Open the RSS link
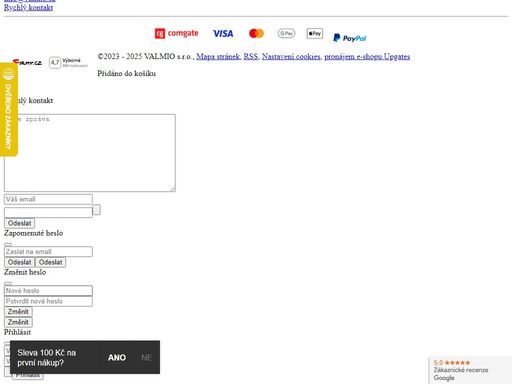Screen dimensions: 512x384 tap(251, 57)
